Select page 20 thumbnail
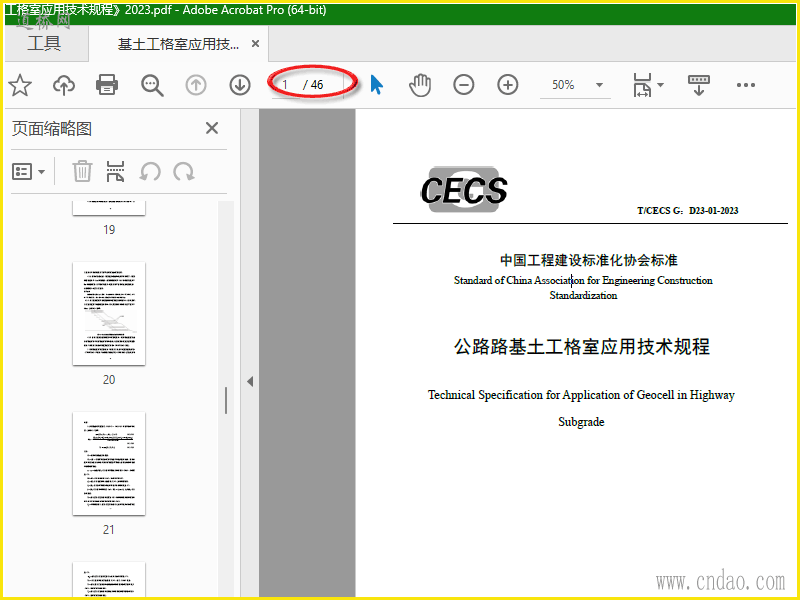800x600 pixels. click(109, 313)
